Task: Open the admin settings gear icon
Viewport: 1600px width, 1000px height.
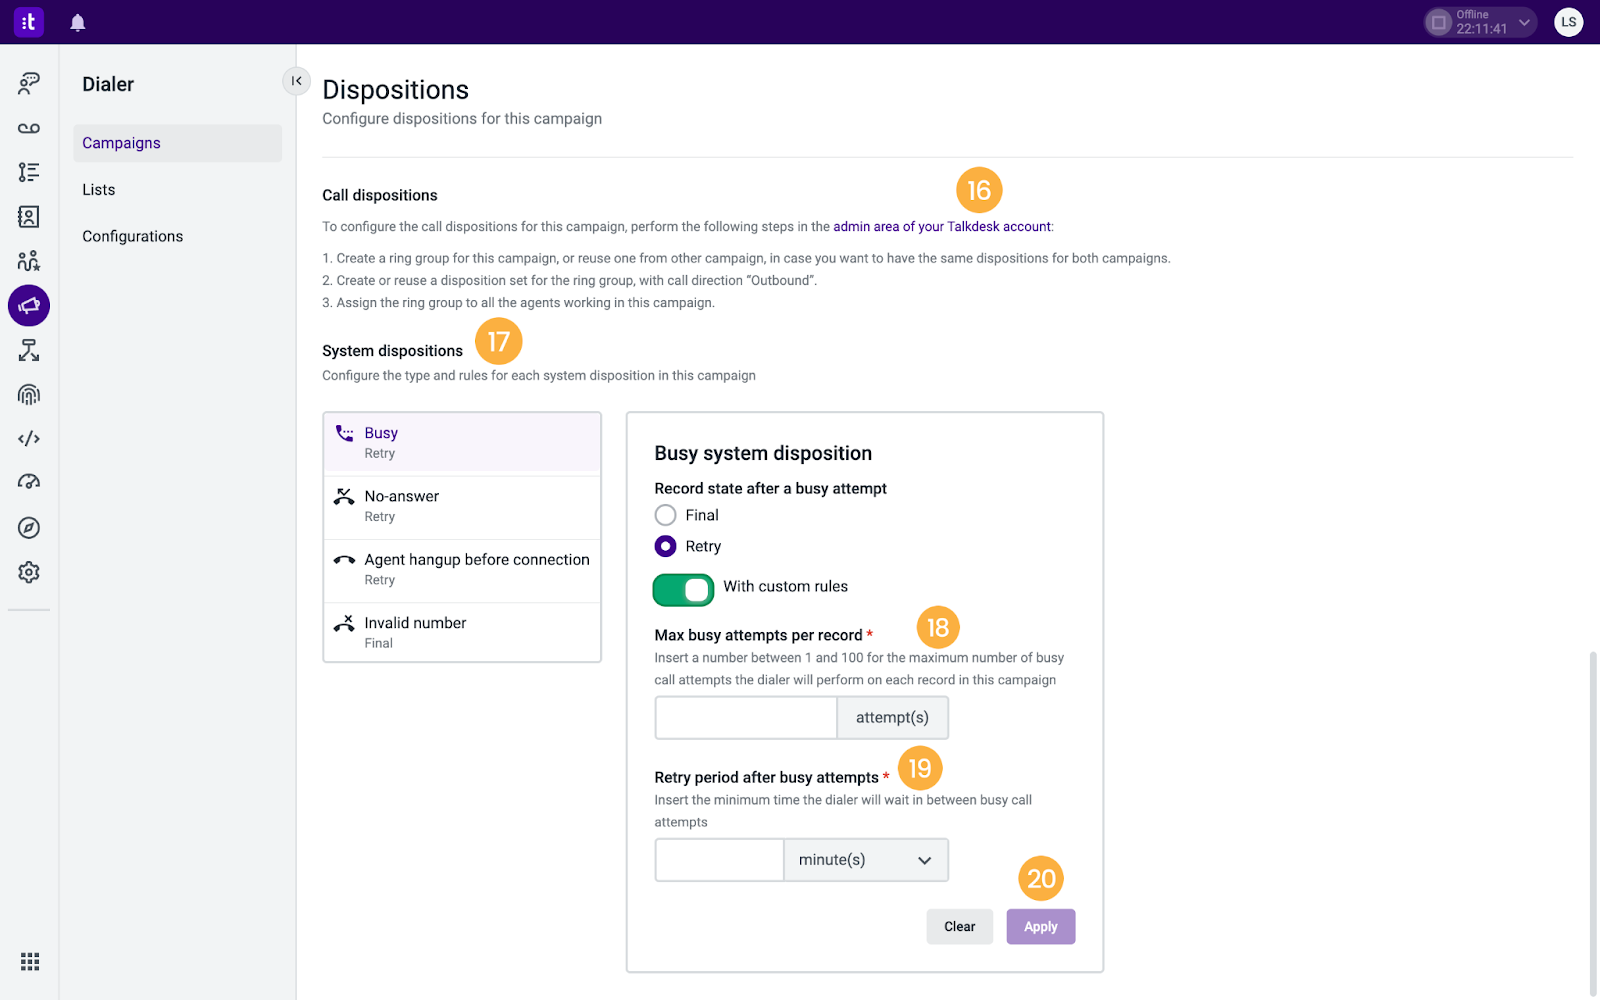Action: coord(29,572)
